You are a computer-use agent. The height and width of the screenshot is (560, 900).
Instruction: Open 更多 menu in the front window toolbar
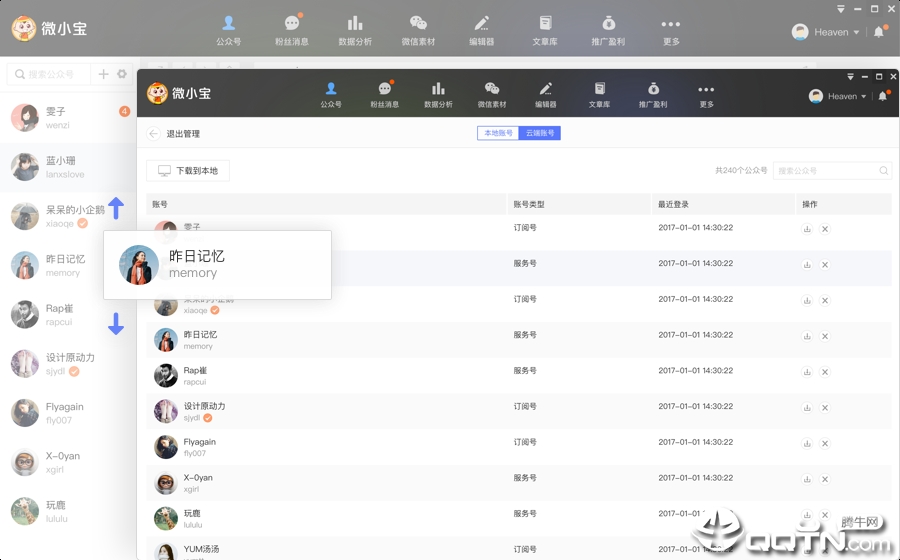[707, 95]
